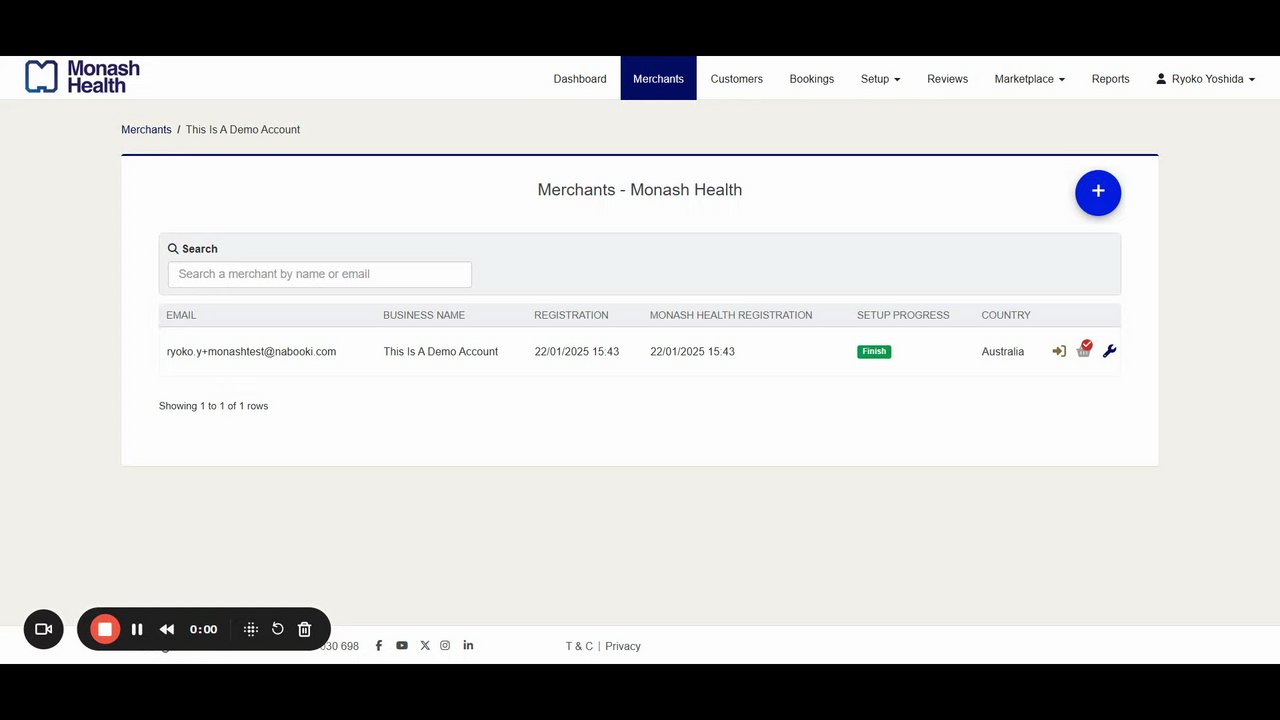Click the SETUP PROGRESS column header
The height and width of the screenshot is (720, 1280).
point(903,315)
